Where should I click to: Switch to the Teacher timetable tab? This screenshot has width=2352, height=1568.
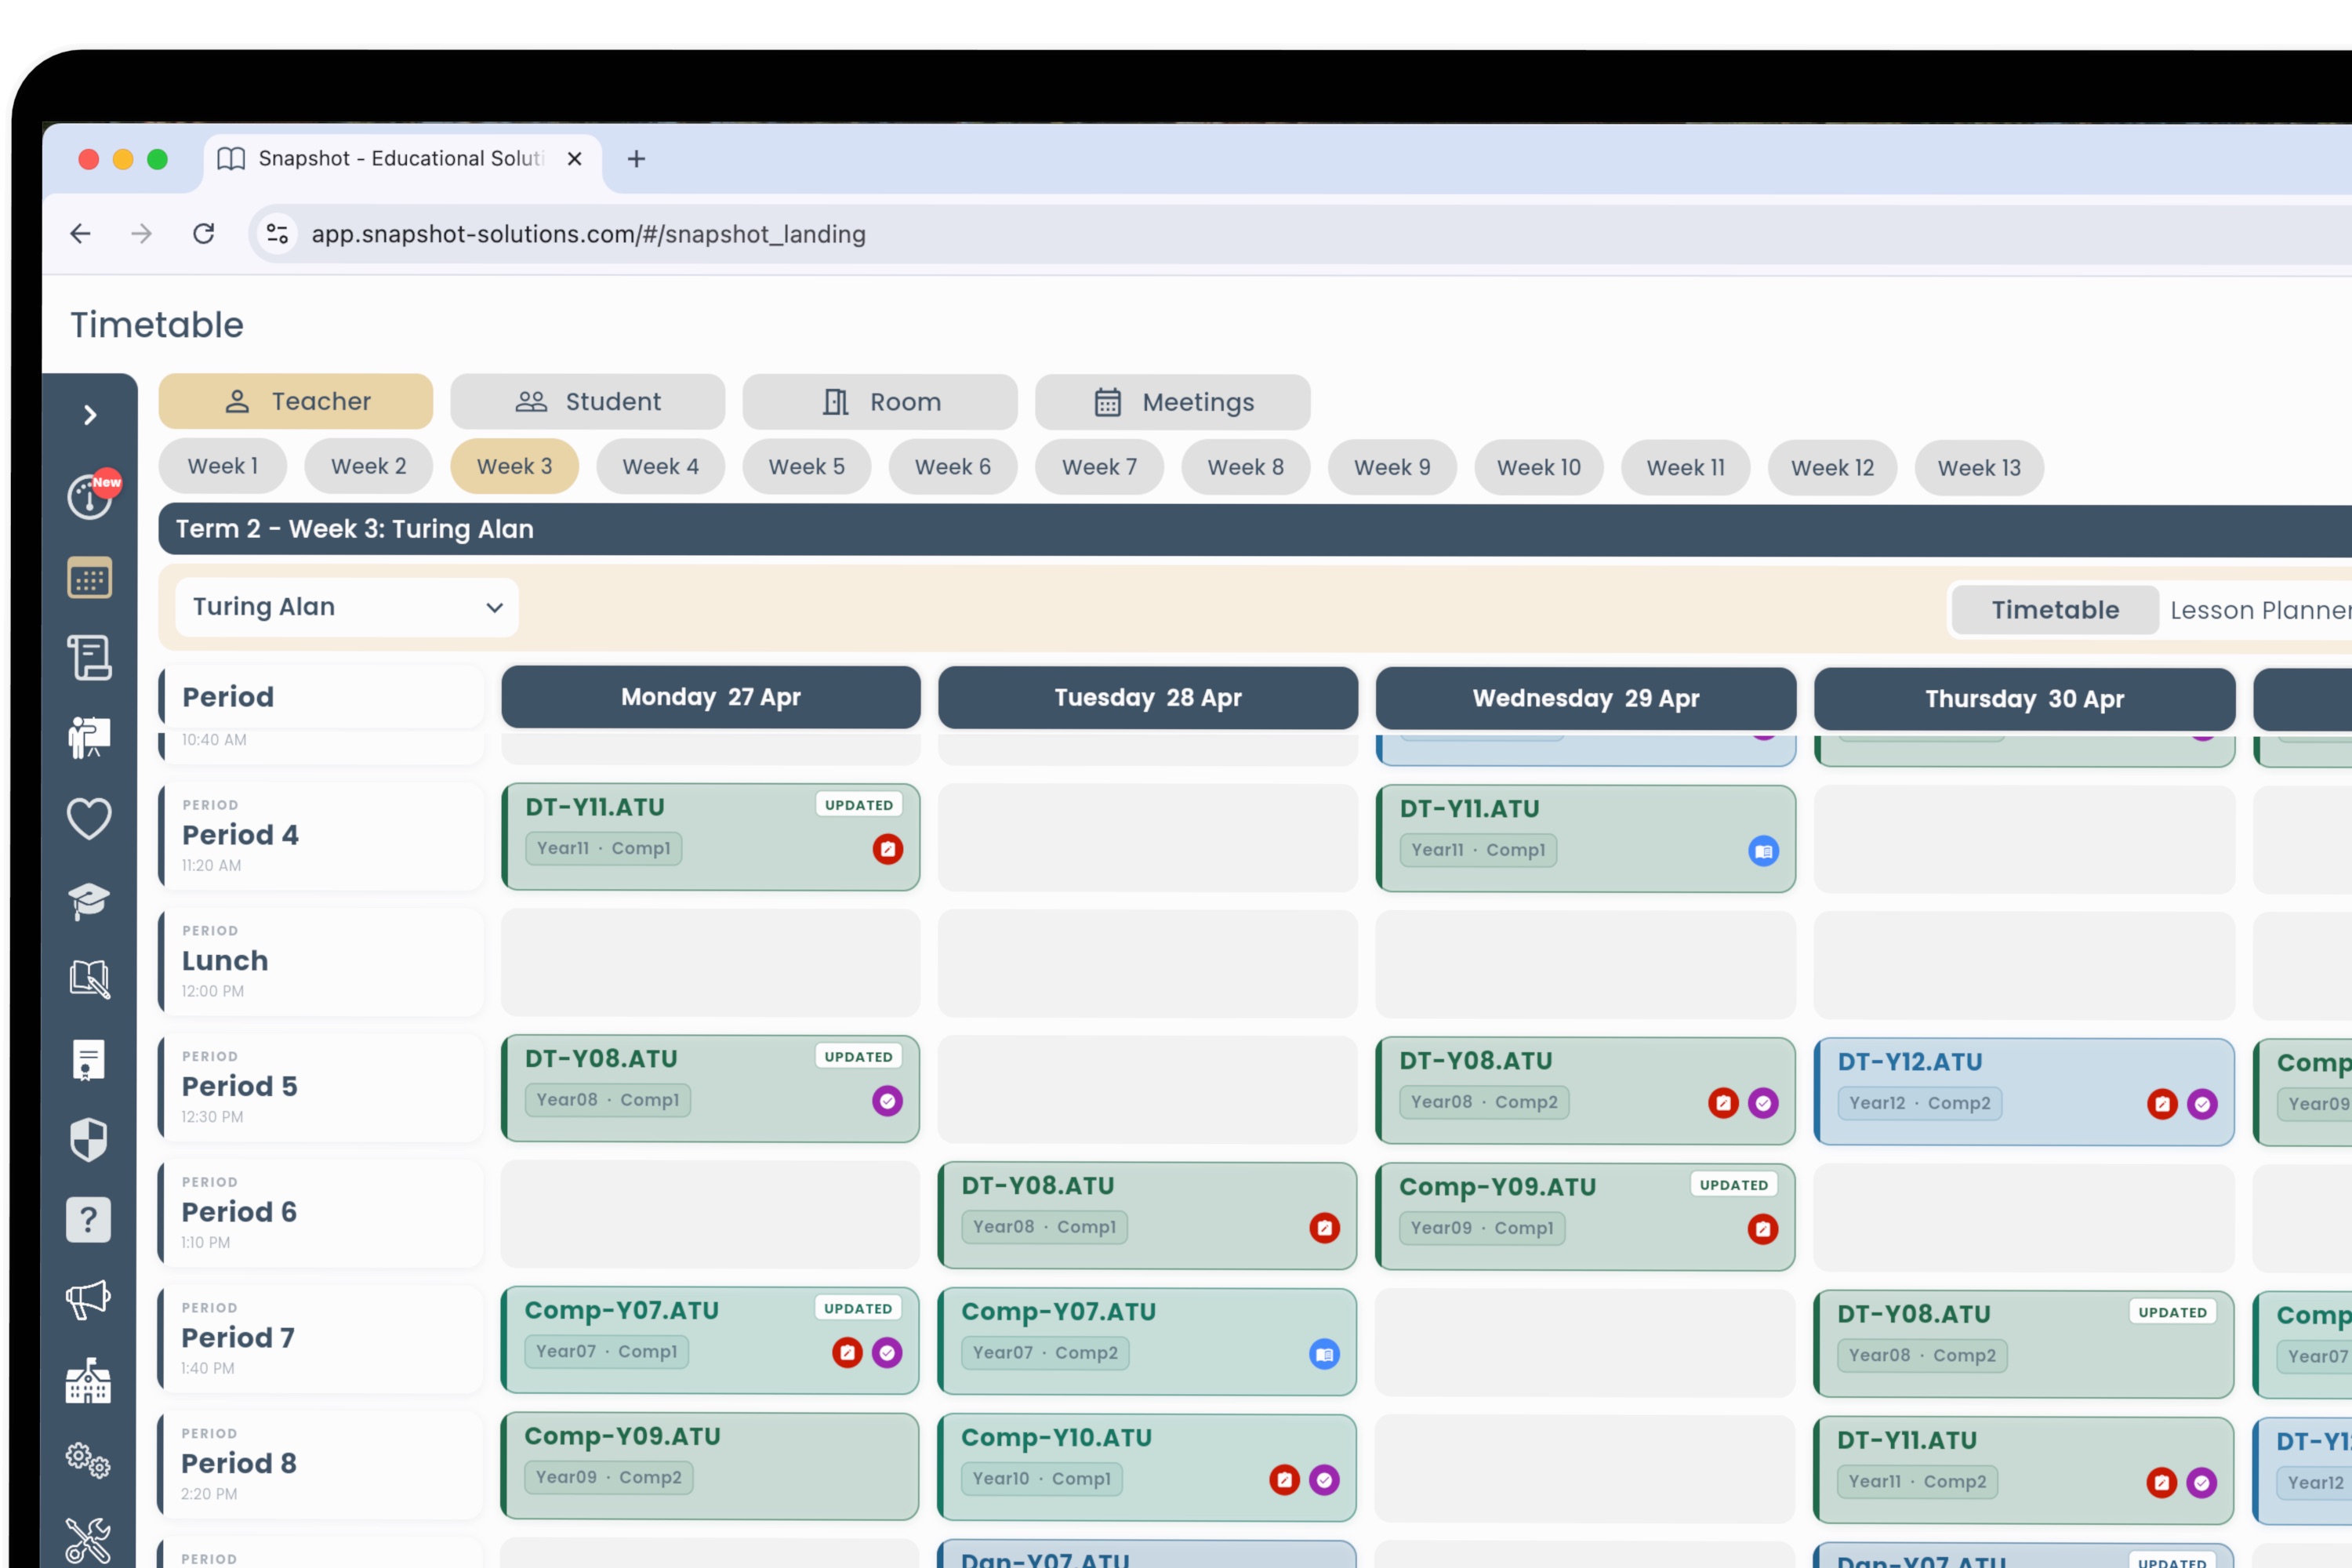click(x=296, y=401)
